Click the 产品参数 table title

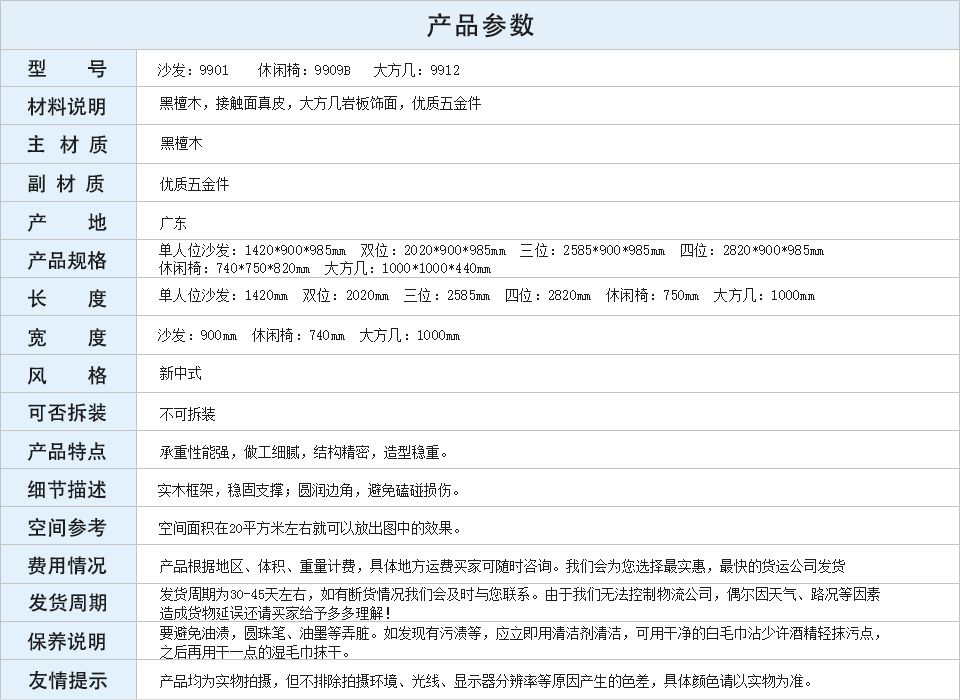coord(480,25)
